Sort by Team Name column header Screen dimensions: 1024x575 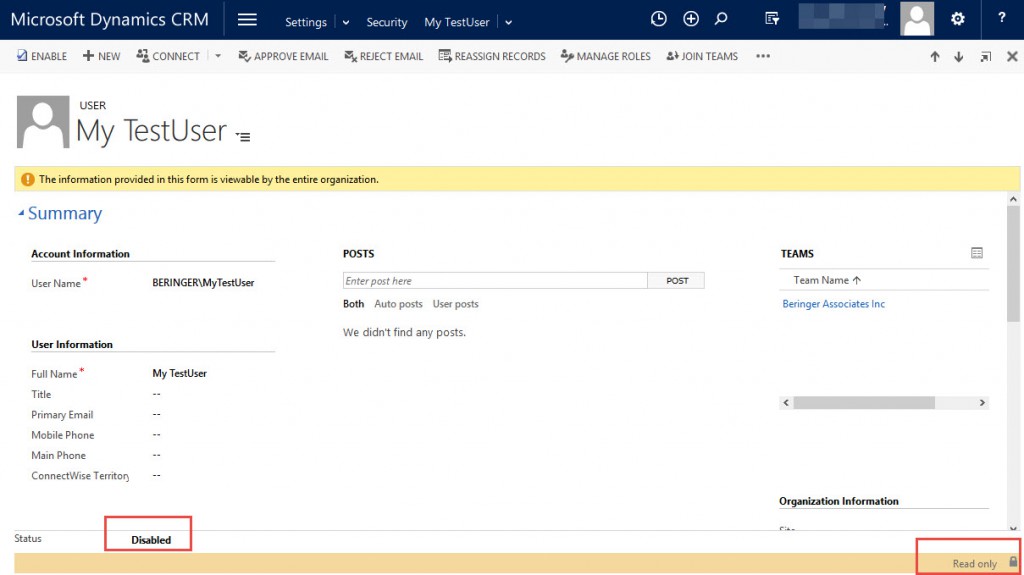point(827,280)
